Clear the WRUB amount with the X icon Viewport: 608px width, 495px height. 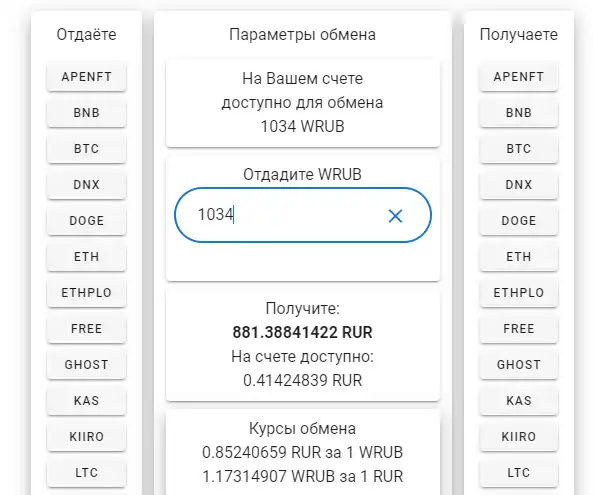pyautogui.click(x=395, y=216)
